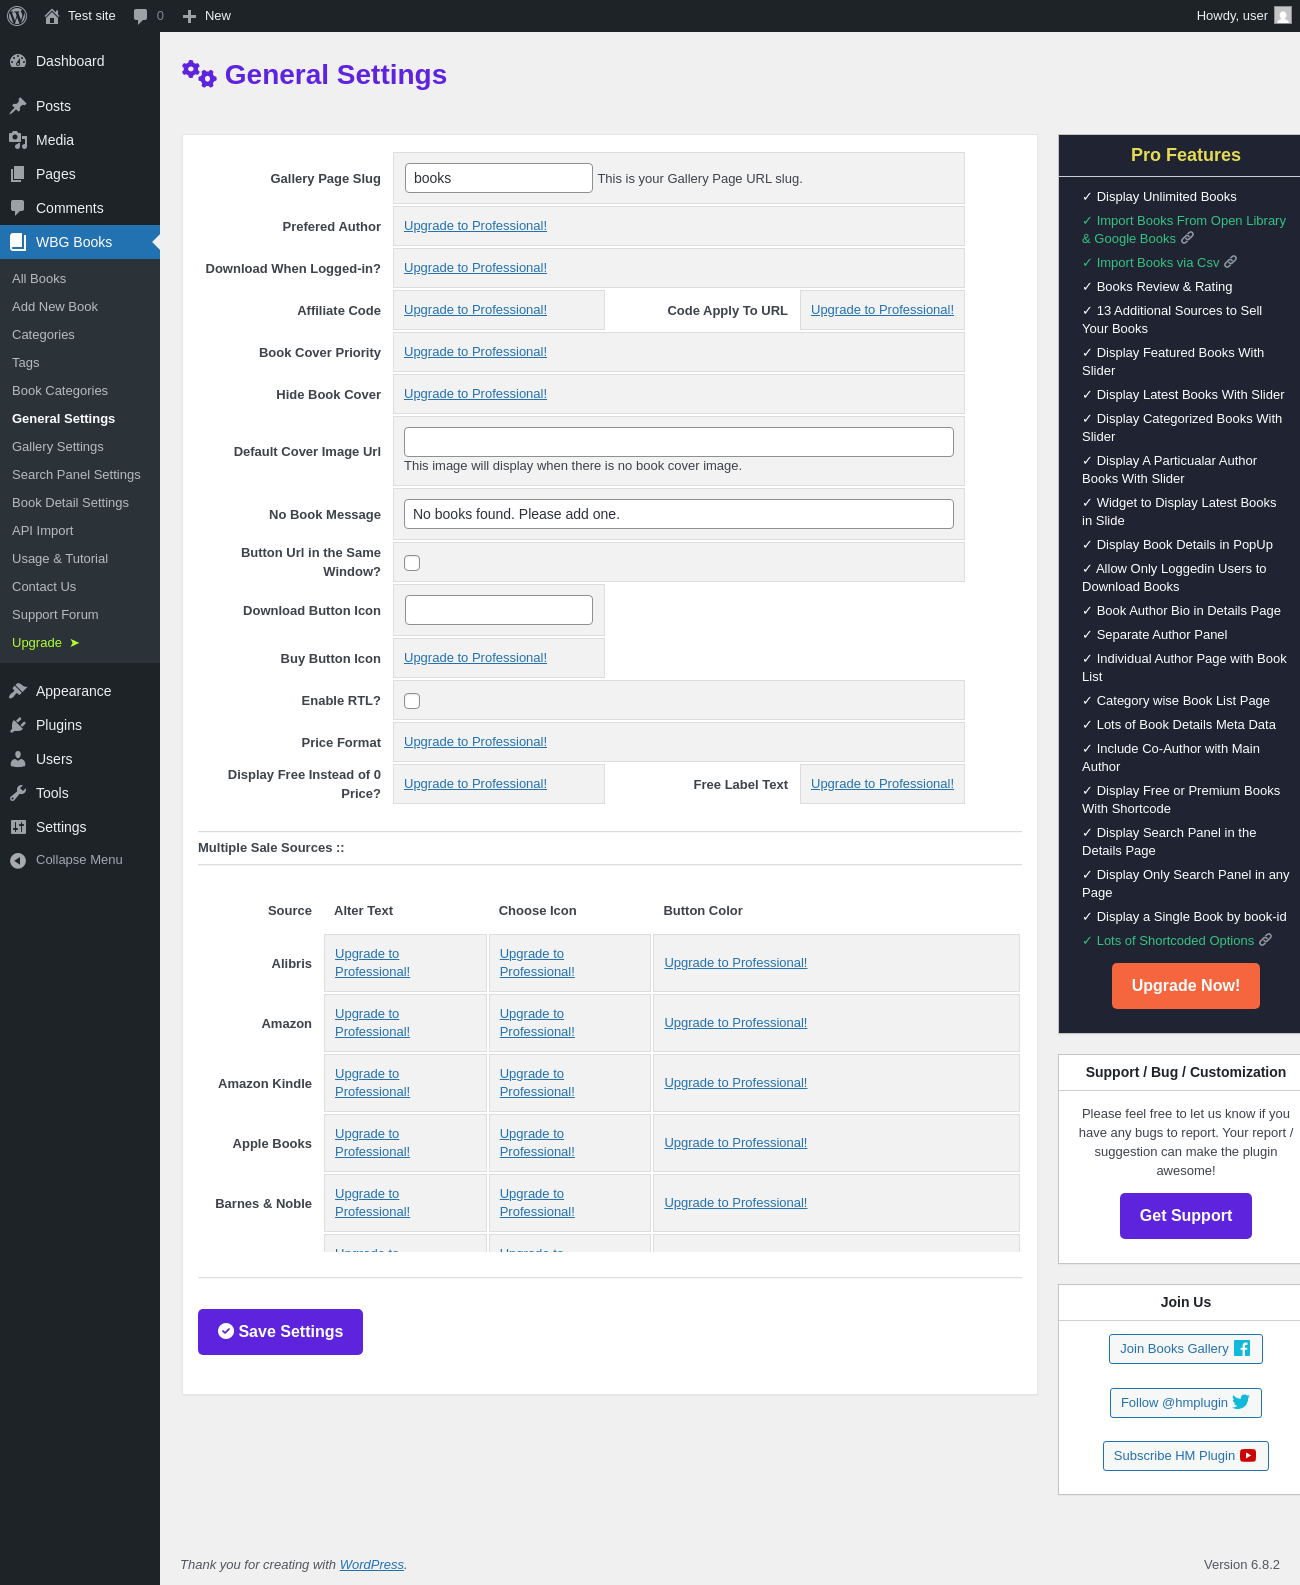Screen dimensions: 1300x1585
Task: Click the New plus icon
Action: pyautogui.click(x=189, y=16)
